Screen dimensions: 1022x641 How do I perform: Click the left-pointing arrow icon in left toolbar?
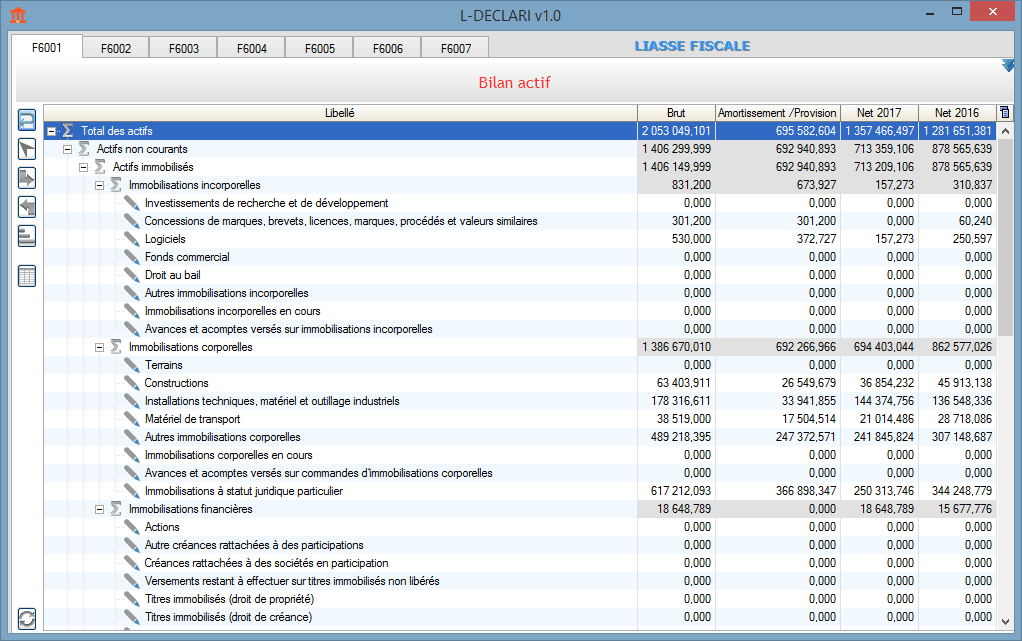click(27, 207)
